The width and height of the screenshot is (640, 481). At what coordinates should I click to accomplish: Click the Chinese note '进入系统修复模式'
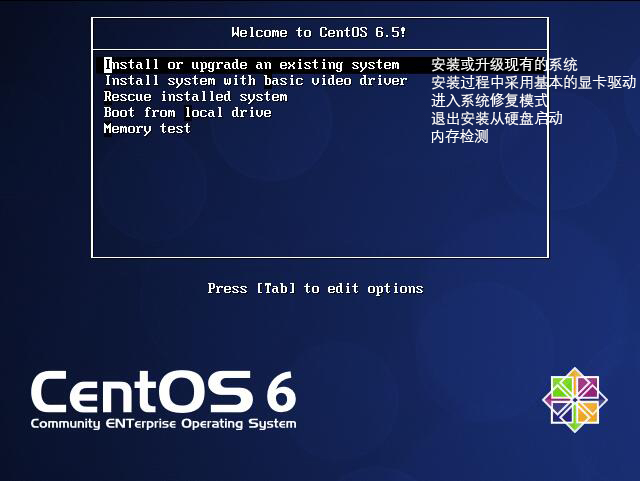(489, 100)
